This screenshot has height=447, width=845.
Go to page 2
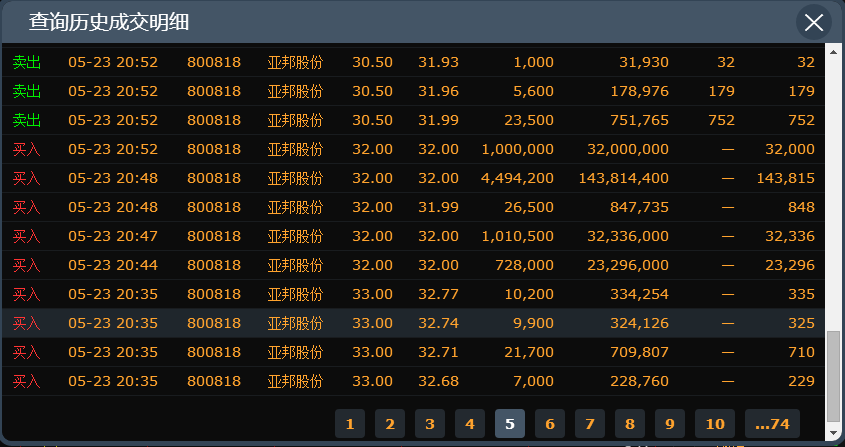(390, 424)
